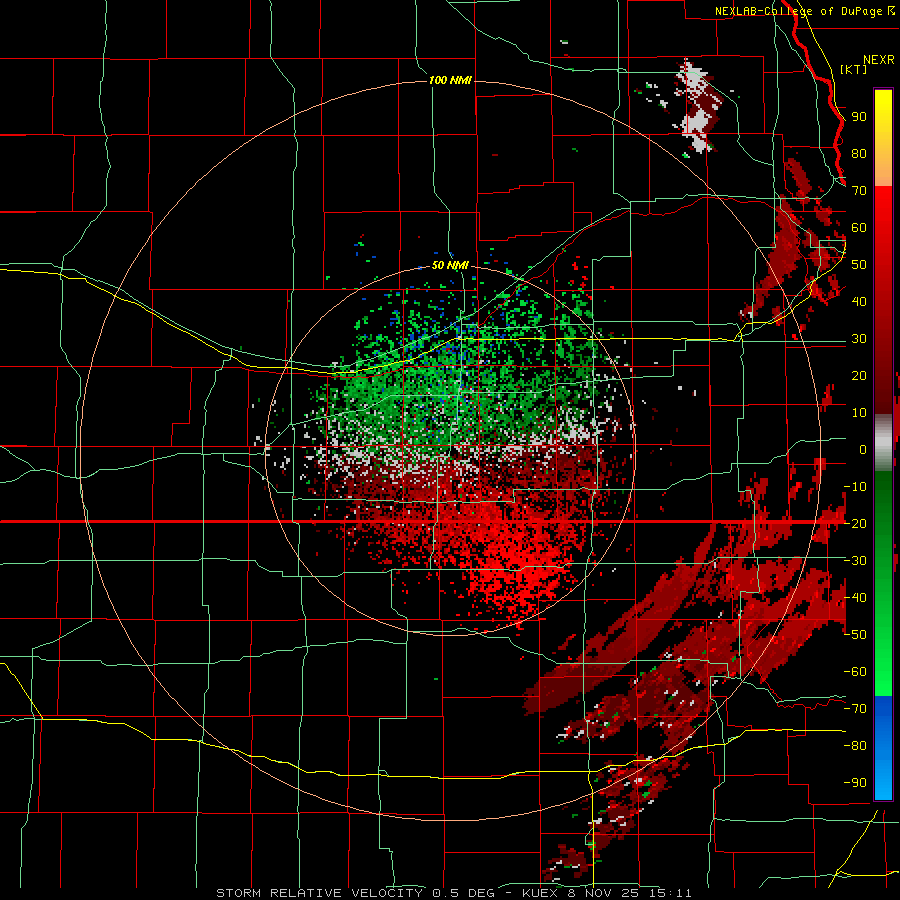This screenshot has height=900, width=900.
Task: Click the KUEX station ID in the caption
Action: (x=540, y=893)
